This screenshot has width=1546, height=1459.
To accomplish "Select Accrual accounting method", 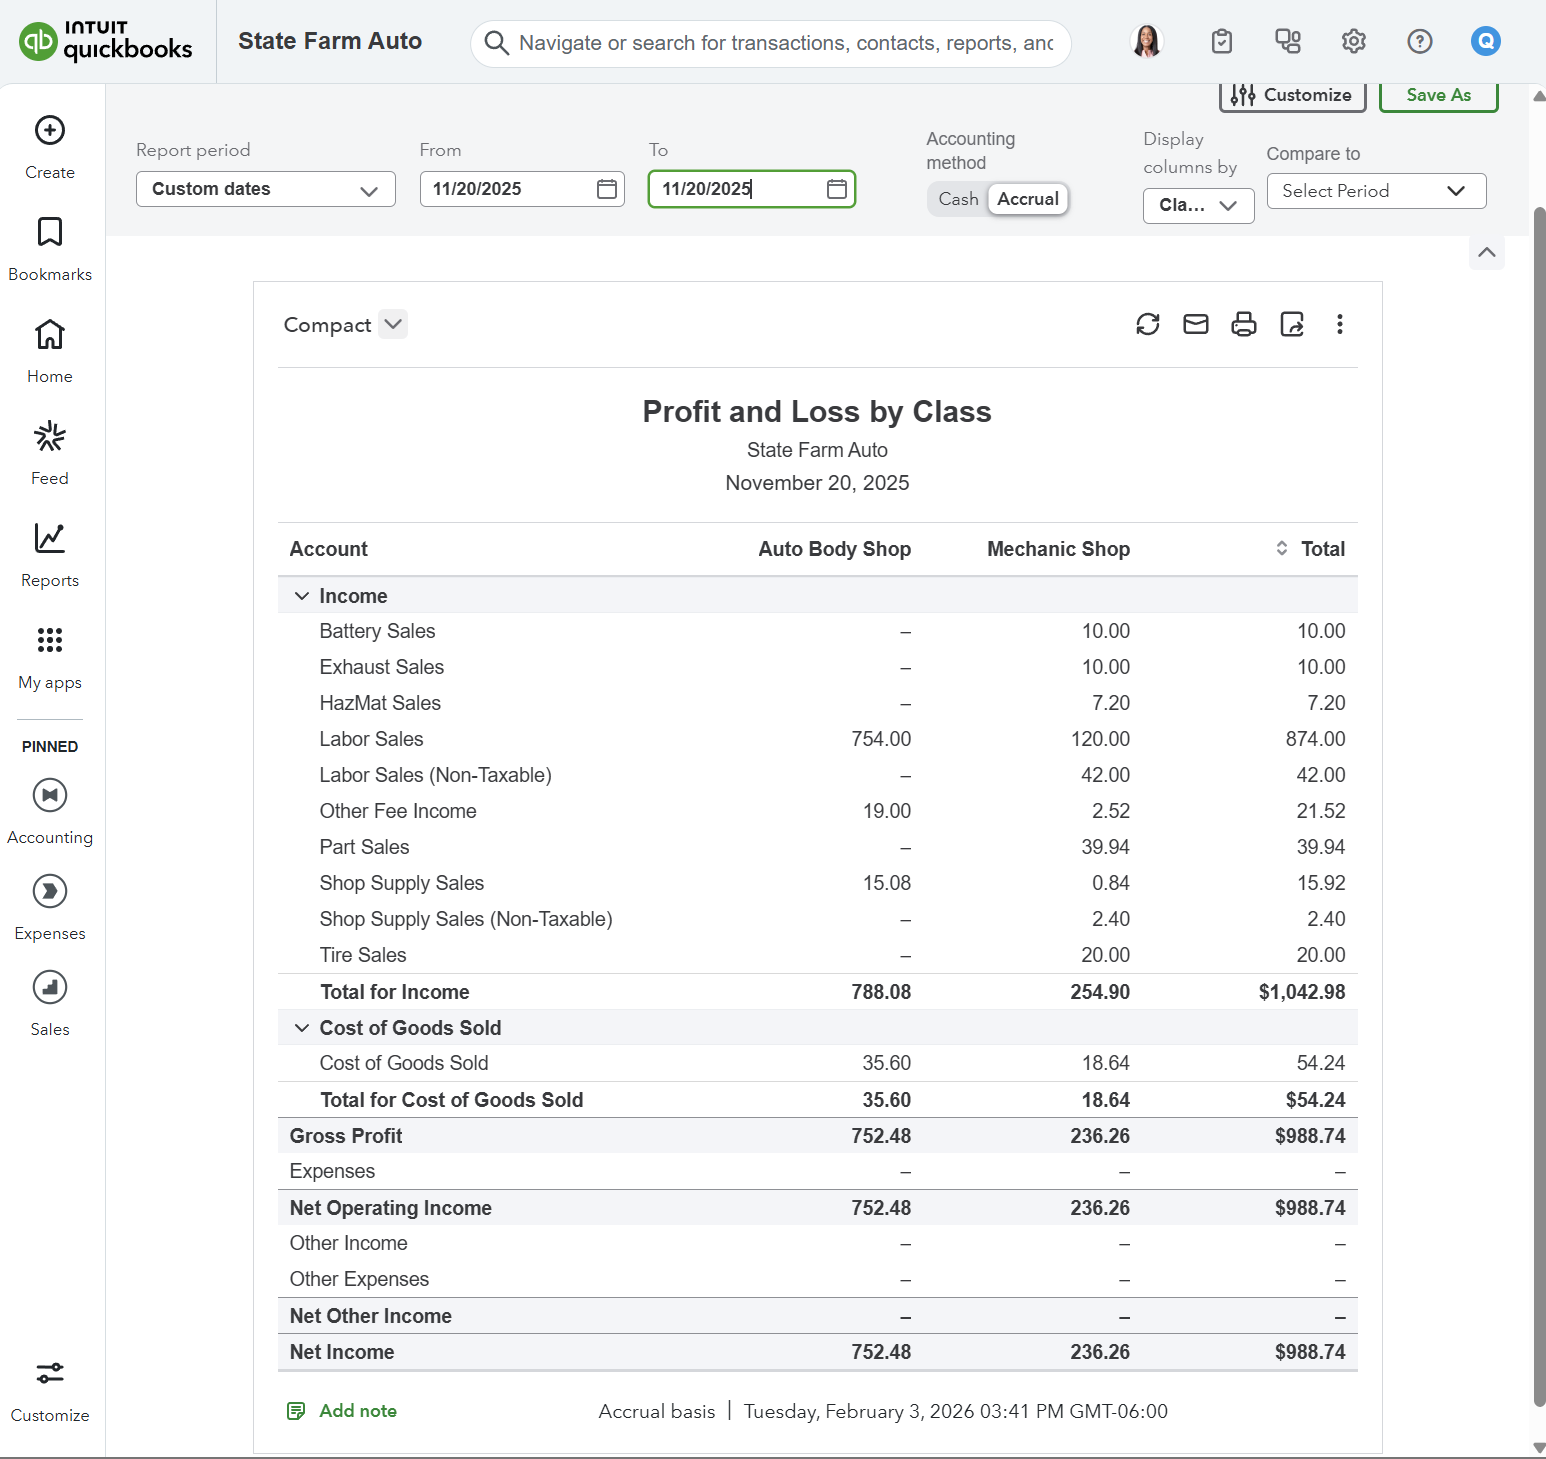I will click(x=1027, y=199).
